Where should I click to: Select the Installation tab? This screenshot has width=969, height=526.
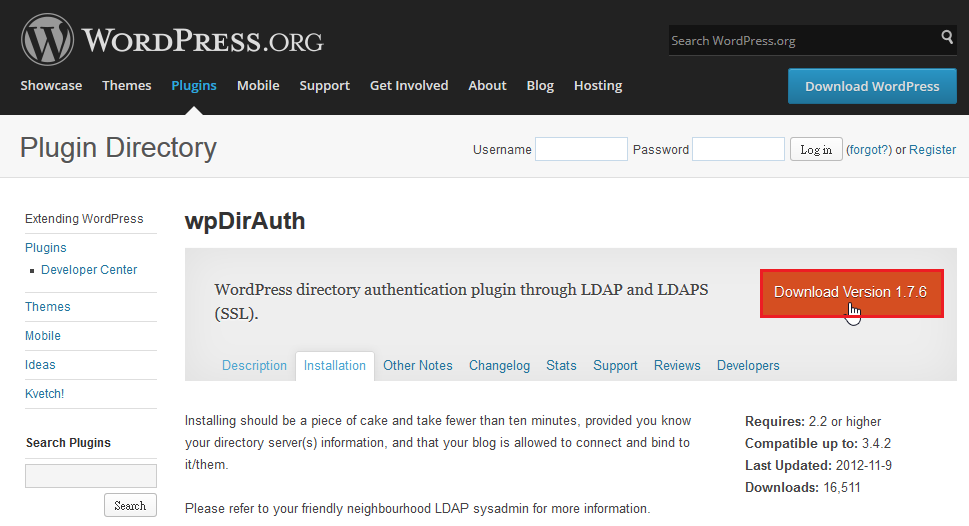(x=335, y=365)
